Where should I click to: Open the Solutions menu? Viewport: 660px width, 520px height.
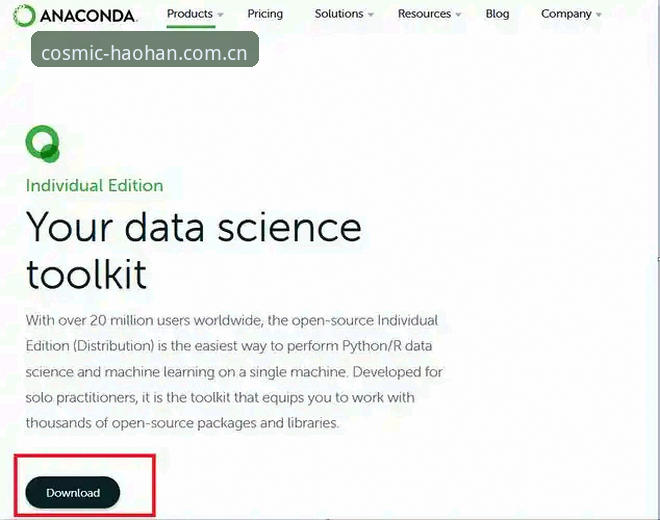point(339,14)
